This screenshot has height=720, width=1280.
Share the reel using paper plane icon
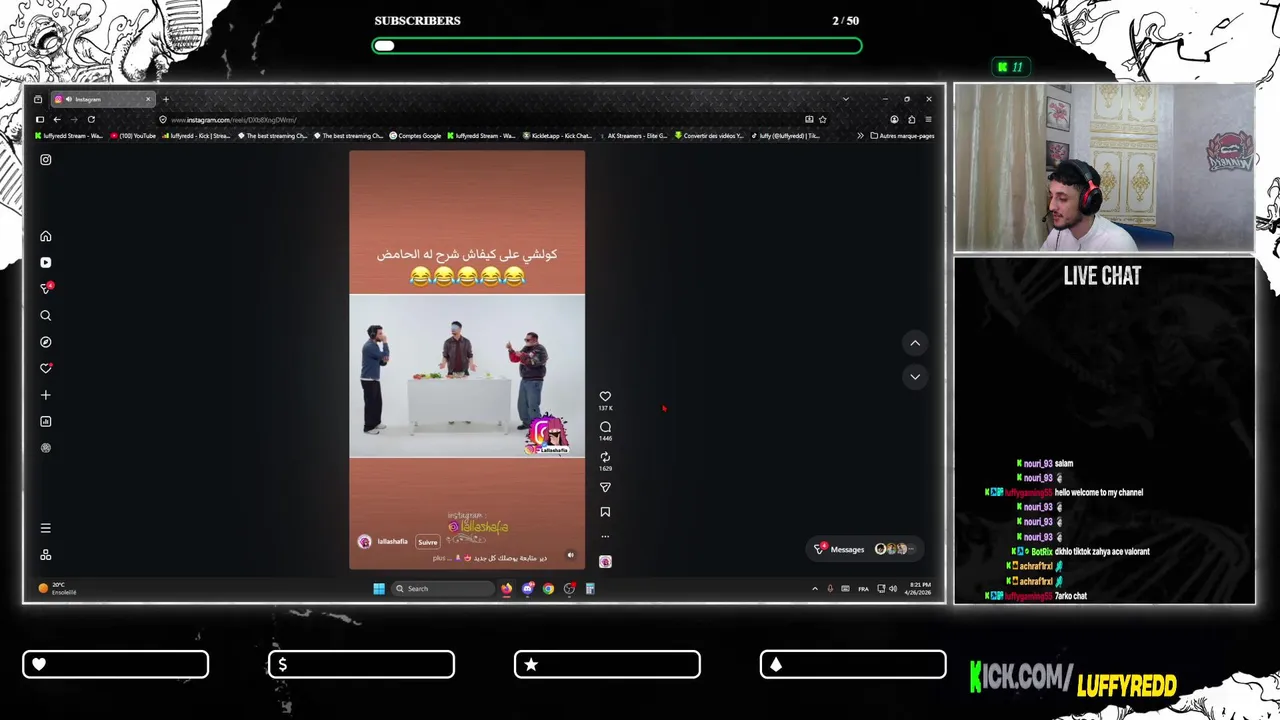tap(605, 487)
